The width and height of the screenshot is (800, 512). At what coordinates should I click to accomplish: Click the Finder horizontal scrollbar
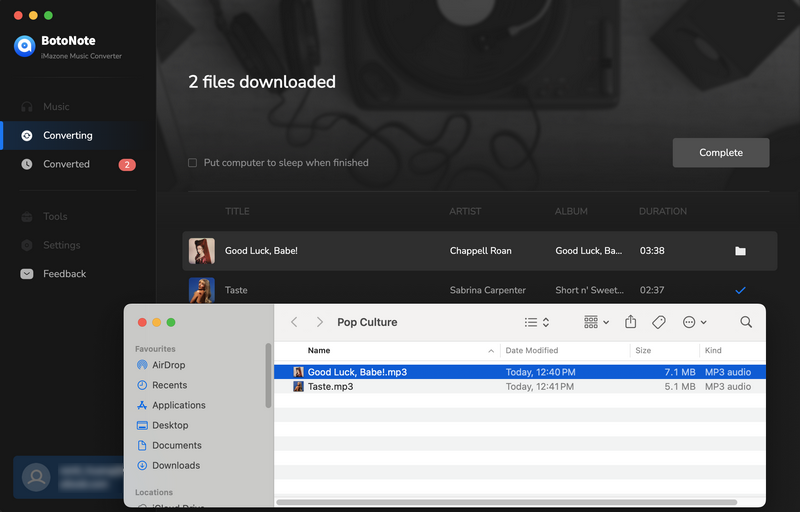point(507,502)
